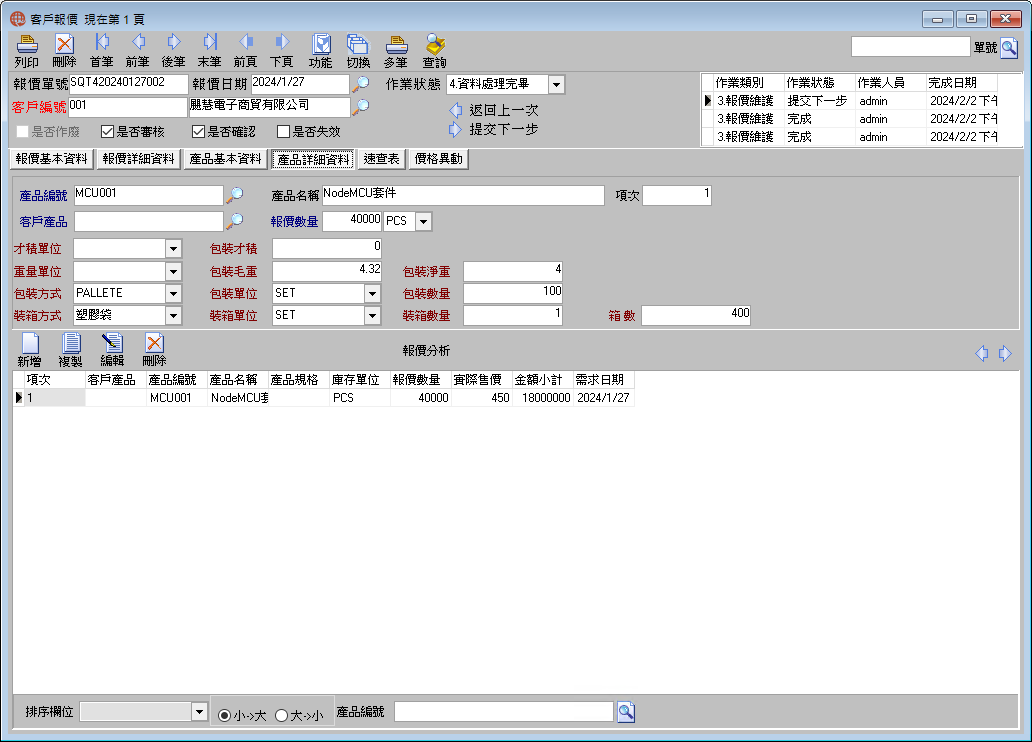
Task: Open the 包裝方式 PALLETE dropdown
Action: (173, 293)
